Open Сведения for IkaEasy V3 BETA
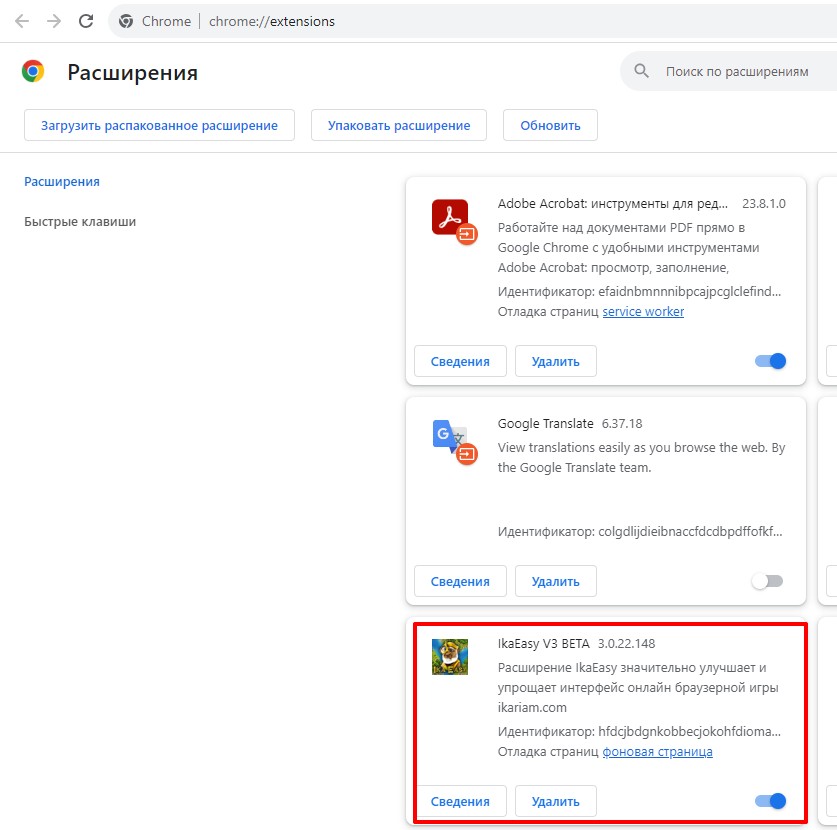The width and height of the screenshot is (837, 830). 460,801
